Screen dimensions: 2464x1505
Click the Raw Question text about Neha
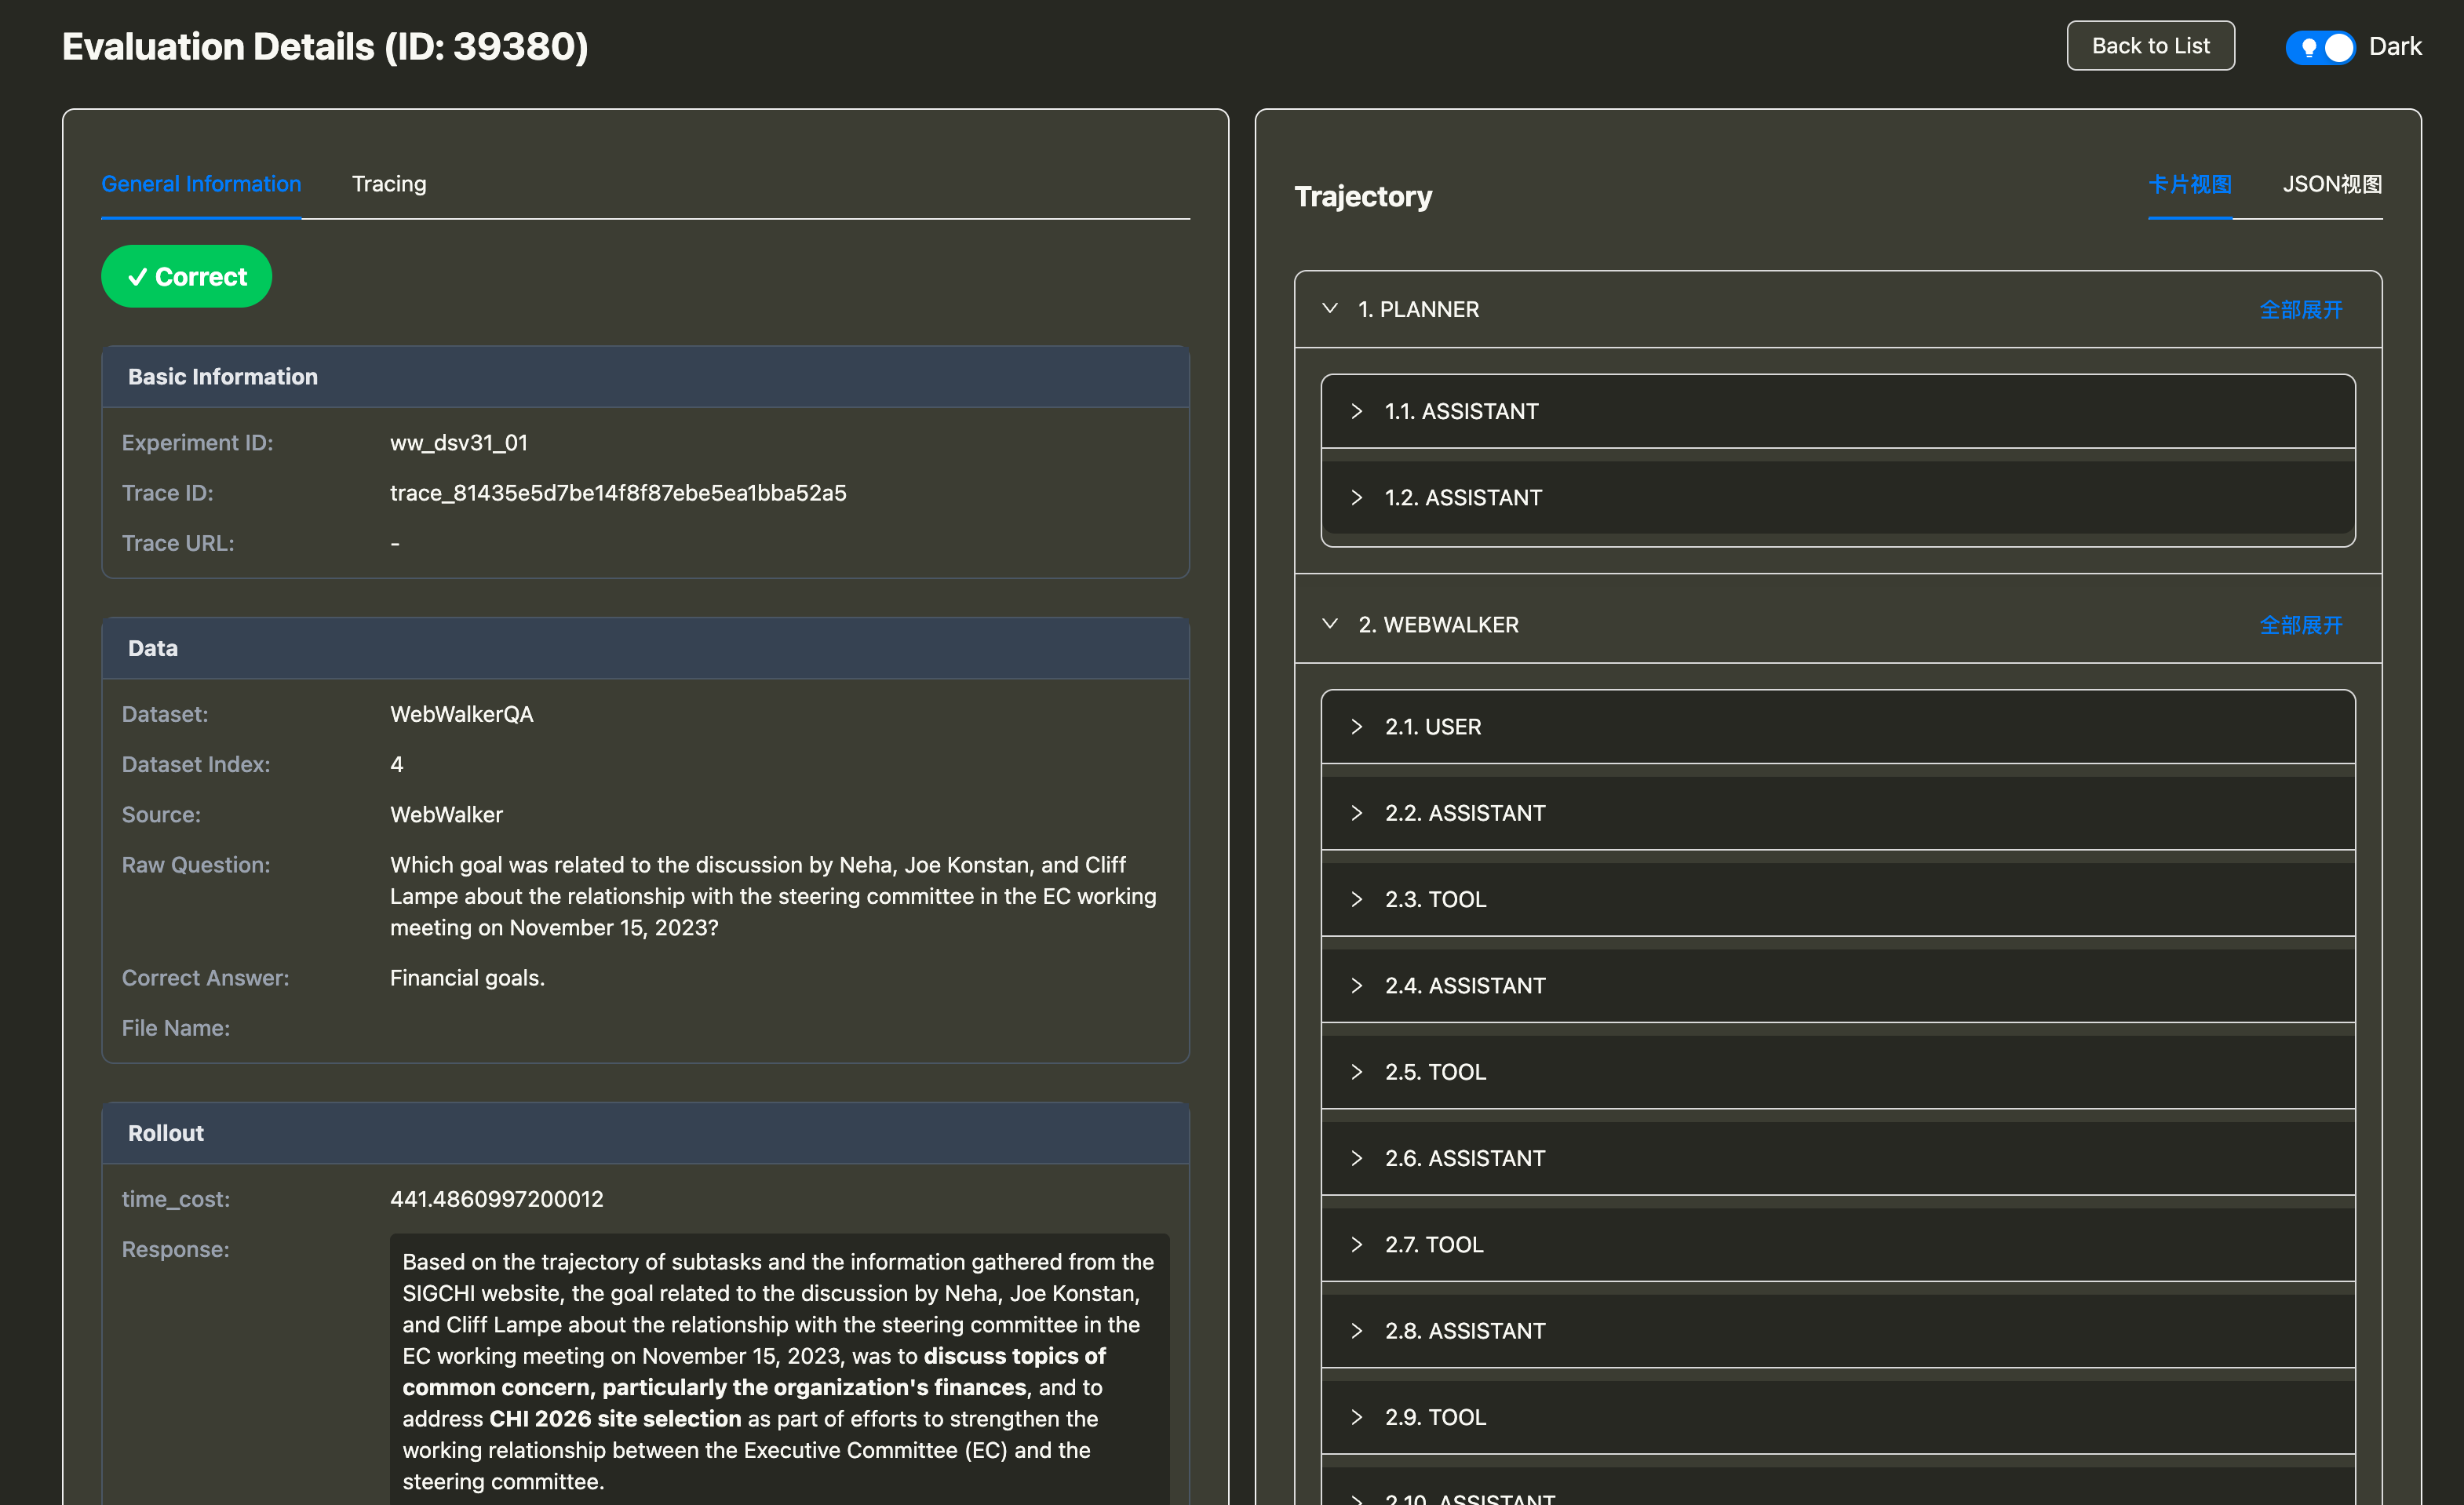tap(773, 895)
